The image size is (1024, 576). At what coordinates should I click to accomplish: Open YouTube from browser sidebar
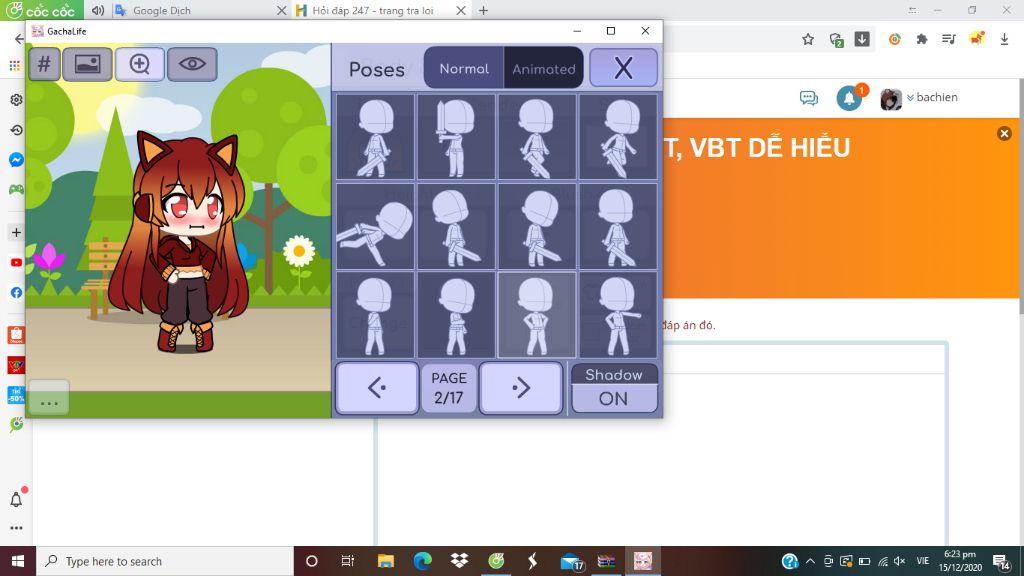pyautogui.click(x=16, y=263)
